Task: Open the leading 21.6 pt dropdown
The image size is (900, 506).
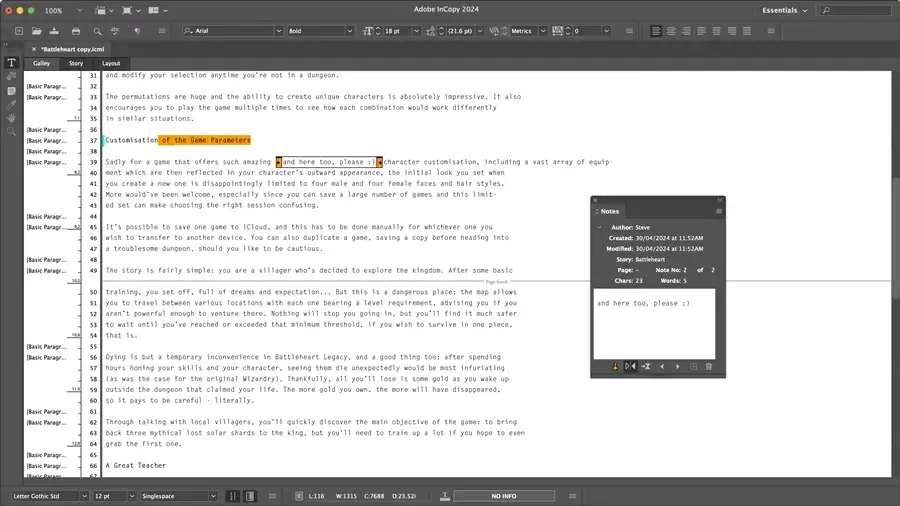Action: tap(480, 31)
